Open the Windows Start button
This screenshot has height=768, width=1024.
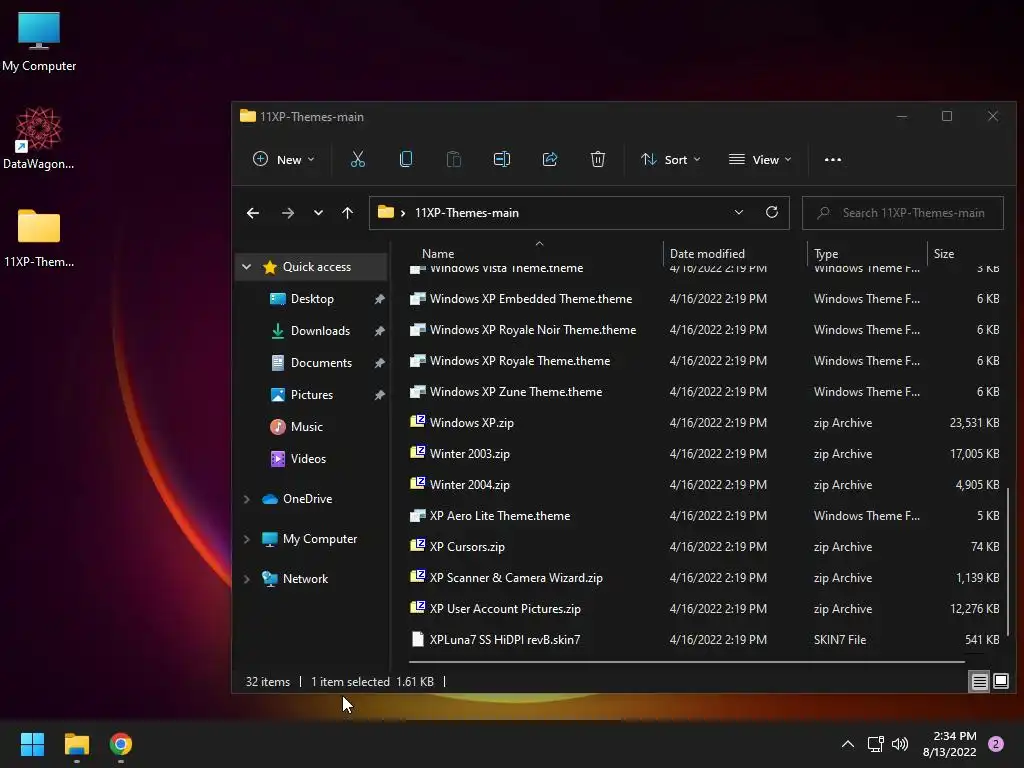point(32,744)
